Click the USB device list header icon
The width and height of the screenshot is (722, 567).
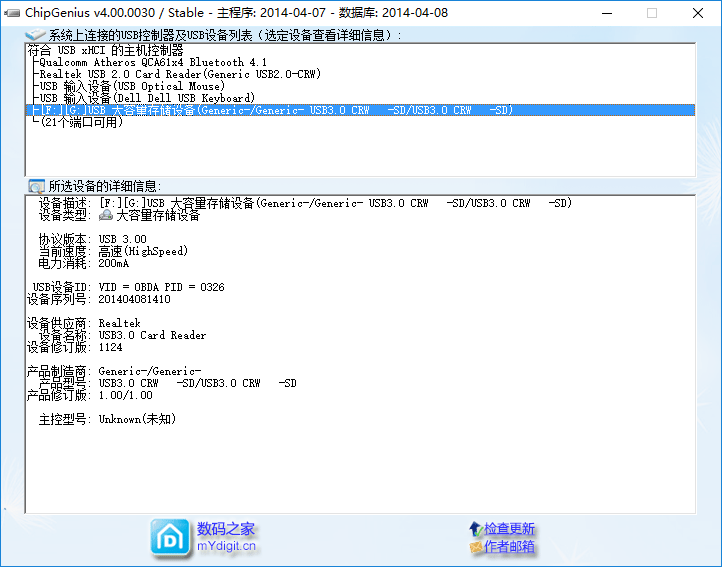tap(35, 35)
